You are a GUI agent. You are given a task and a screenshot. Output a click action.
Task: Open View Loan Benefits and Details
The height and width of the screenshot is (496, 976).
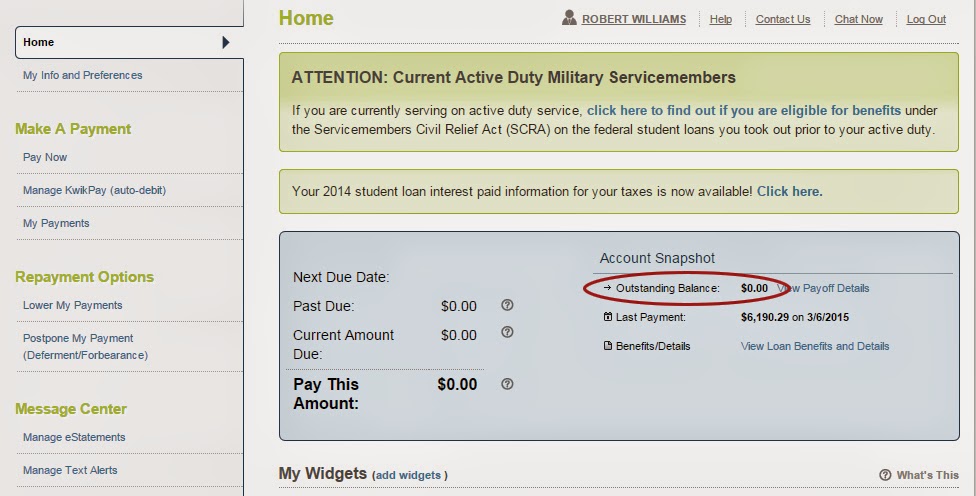(815, 346)
